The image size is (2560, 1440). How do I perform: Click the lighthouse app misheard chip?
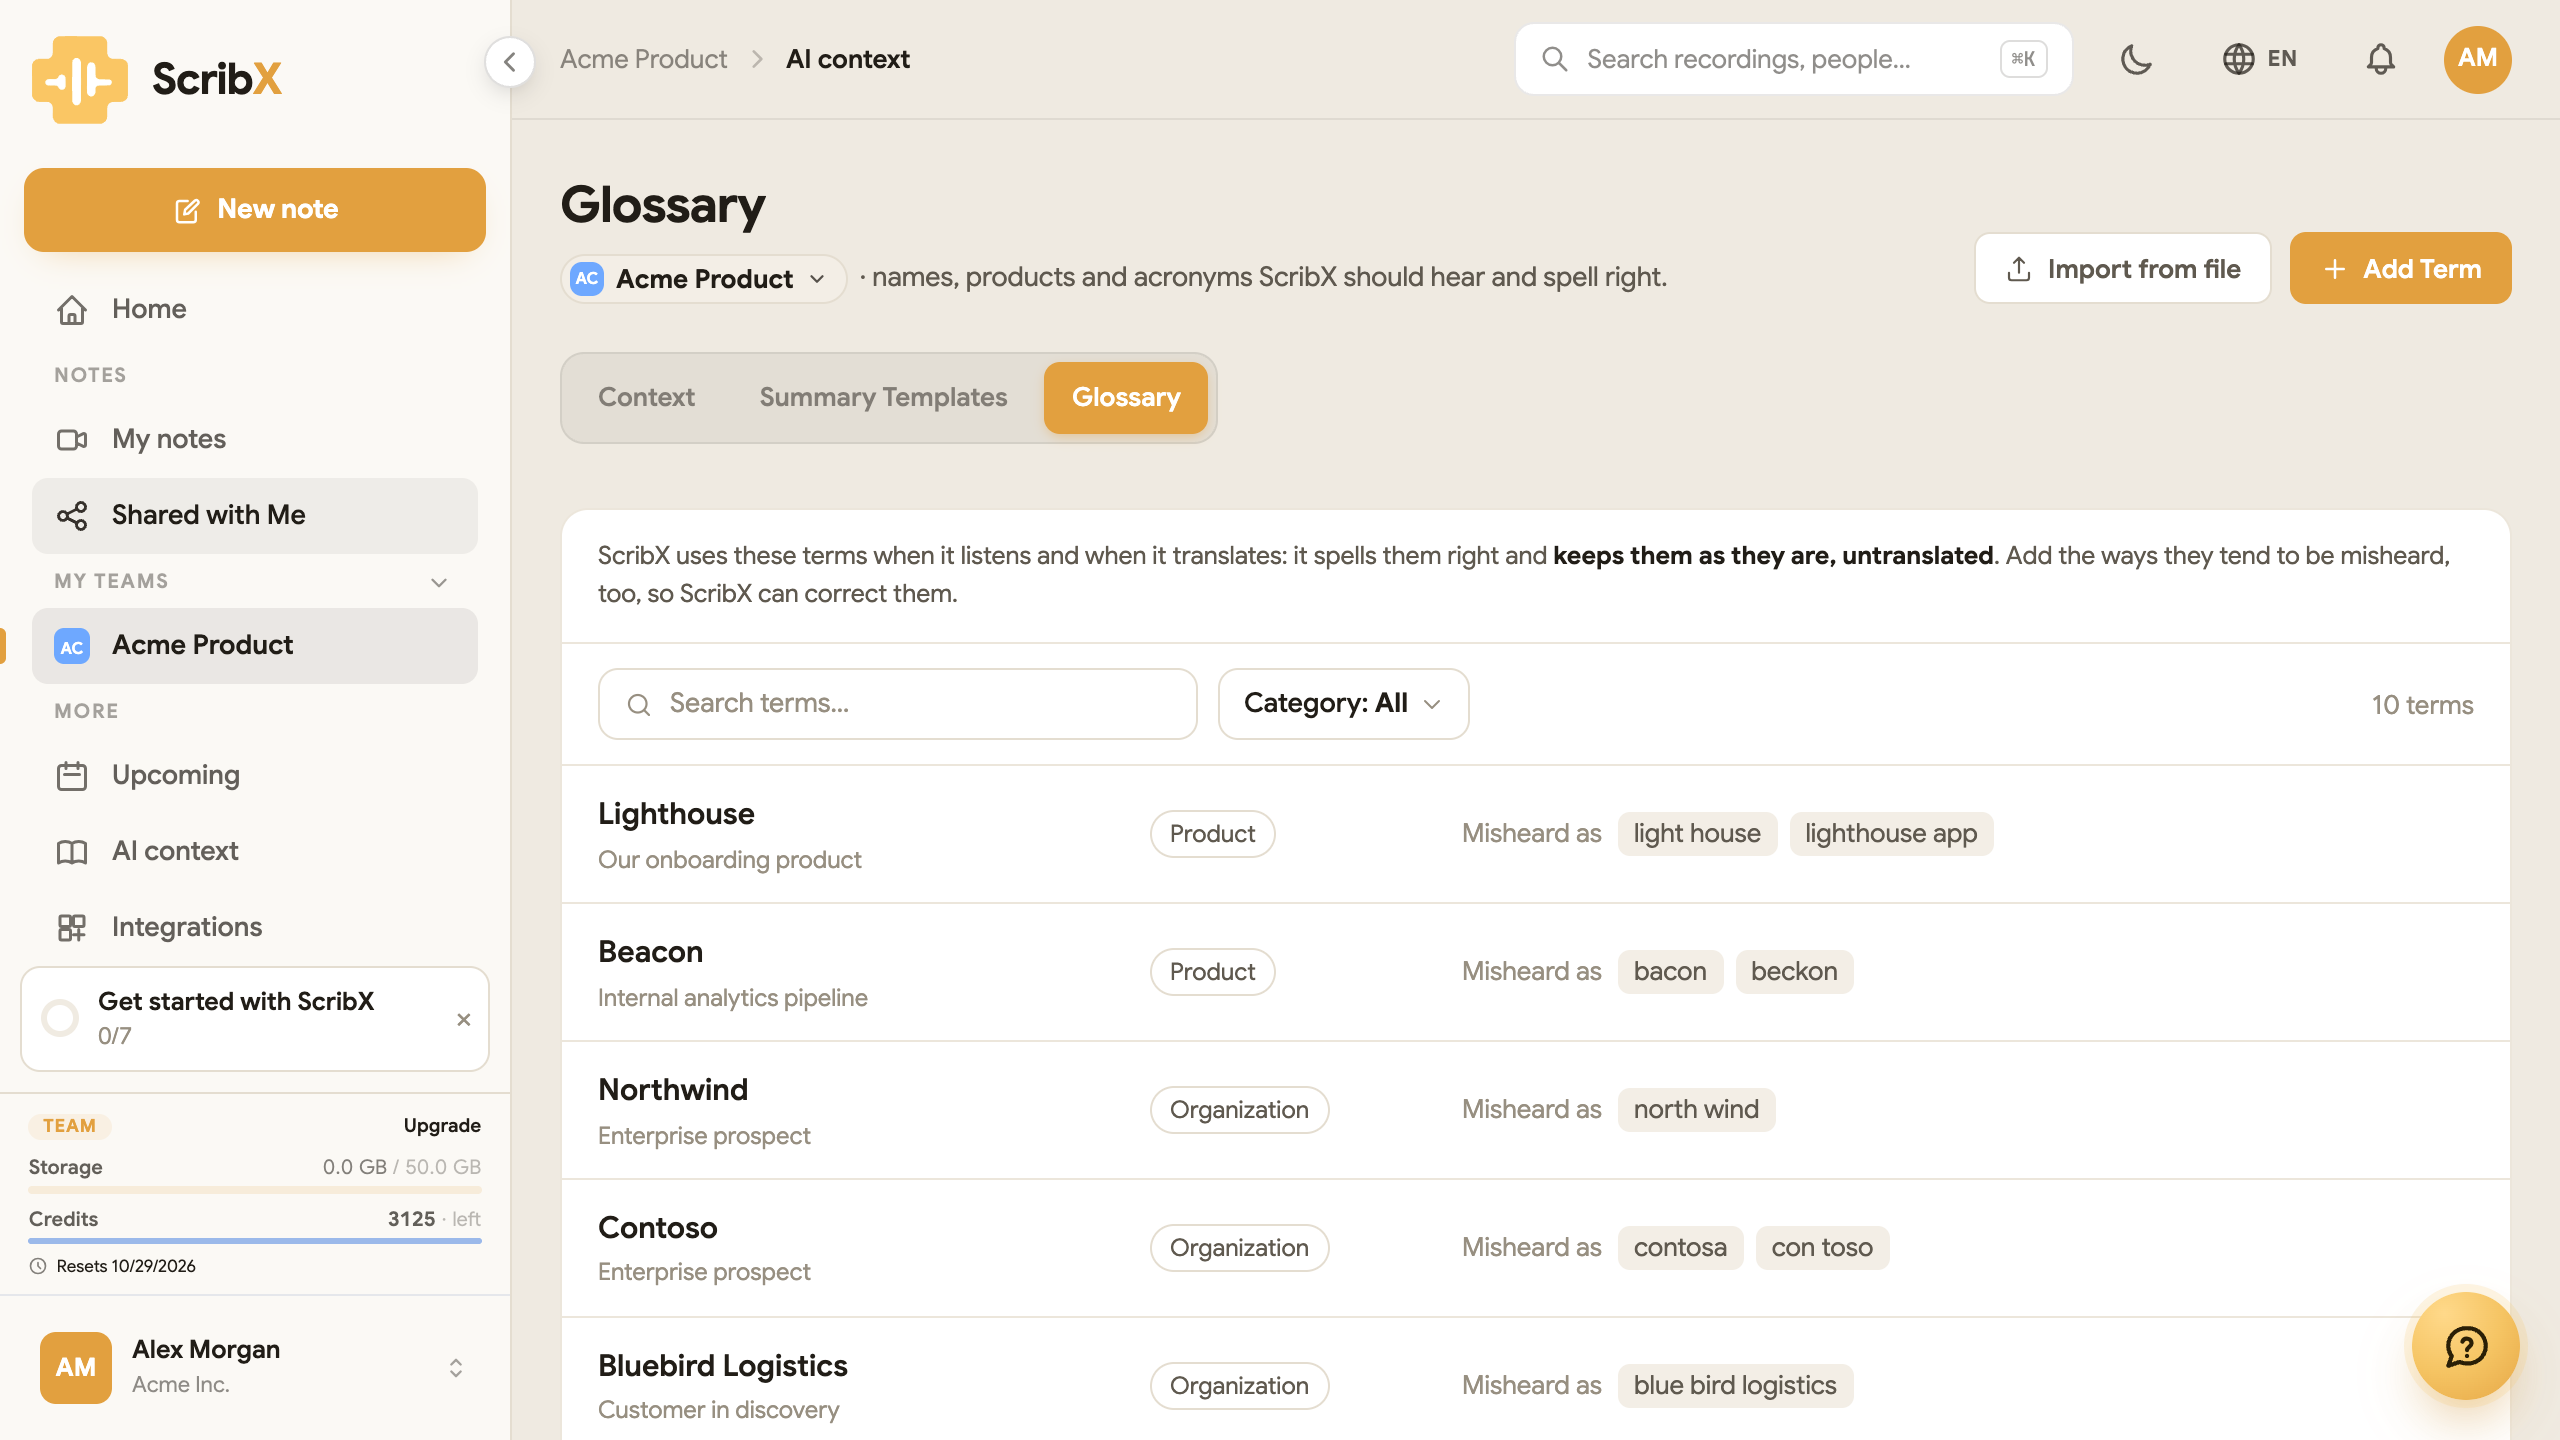coord(1891,834)
